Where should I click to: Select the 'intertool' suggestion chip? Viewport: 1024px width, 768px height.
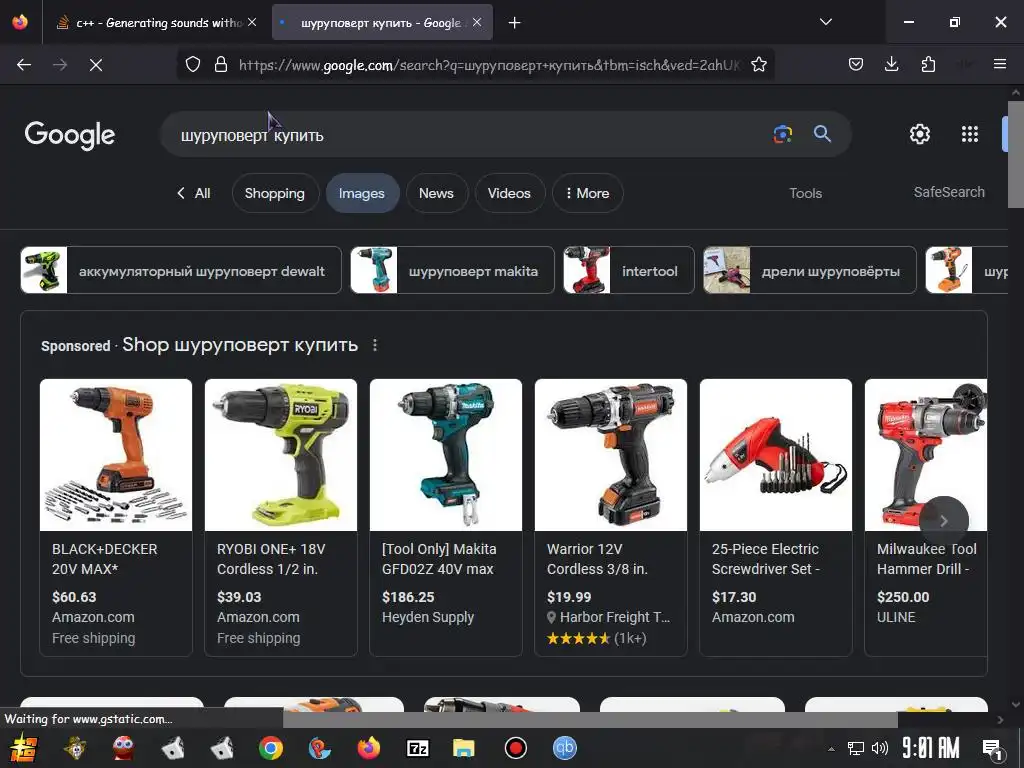click(x=628, y=270)
